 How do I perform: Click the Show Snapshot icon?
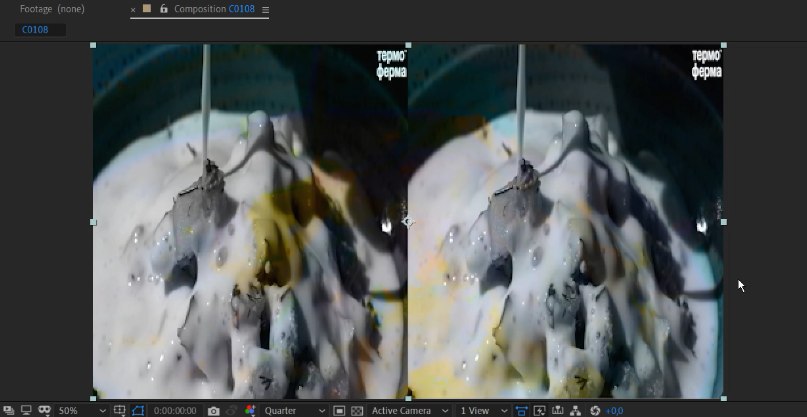click(232, 411)
